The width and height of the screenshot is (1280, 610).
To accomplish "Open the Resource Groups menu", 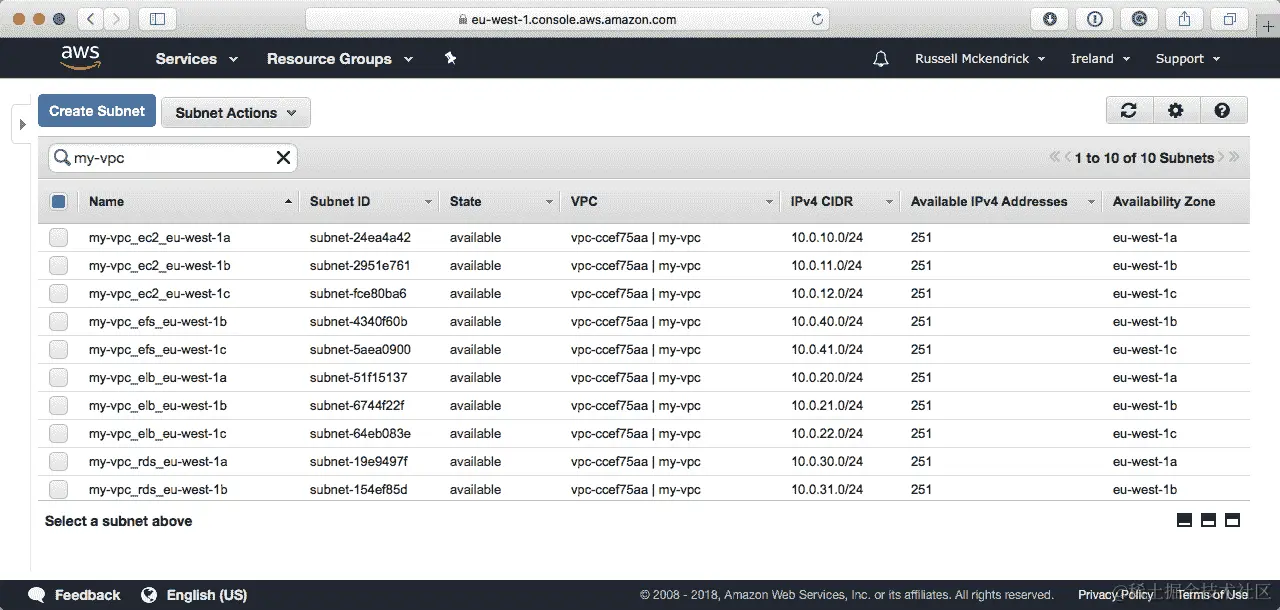I will pyautogui.click(x=340, y=59).
